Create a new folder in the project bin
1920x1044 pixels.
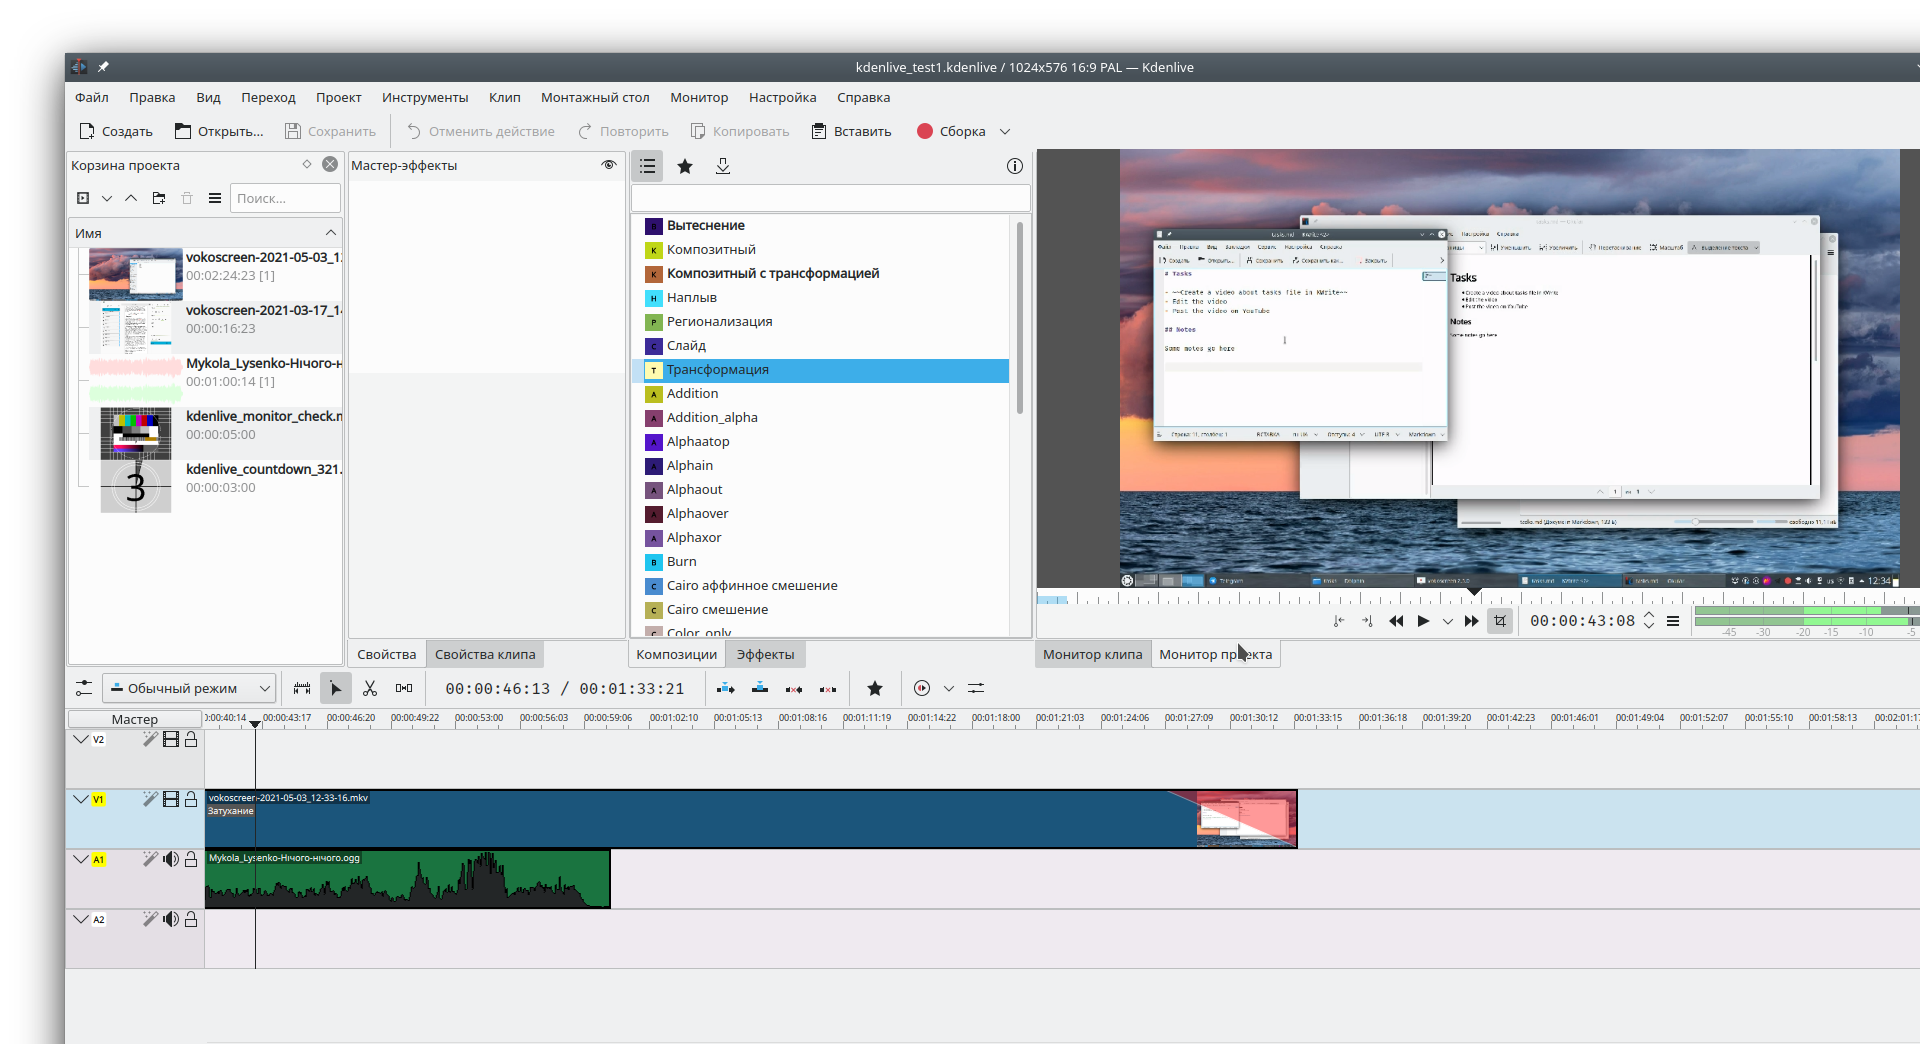click(x=159, y=198)
